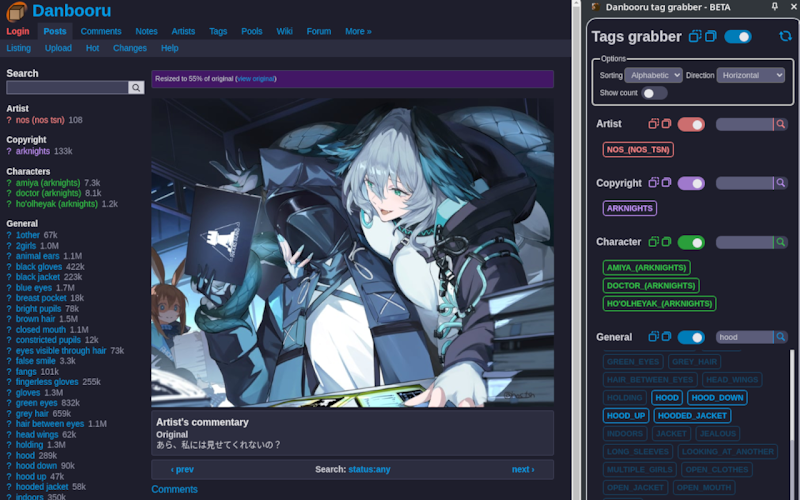Click the Login link
This screenshot has height=500, width=800.
(18, 31)
